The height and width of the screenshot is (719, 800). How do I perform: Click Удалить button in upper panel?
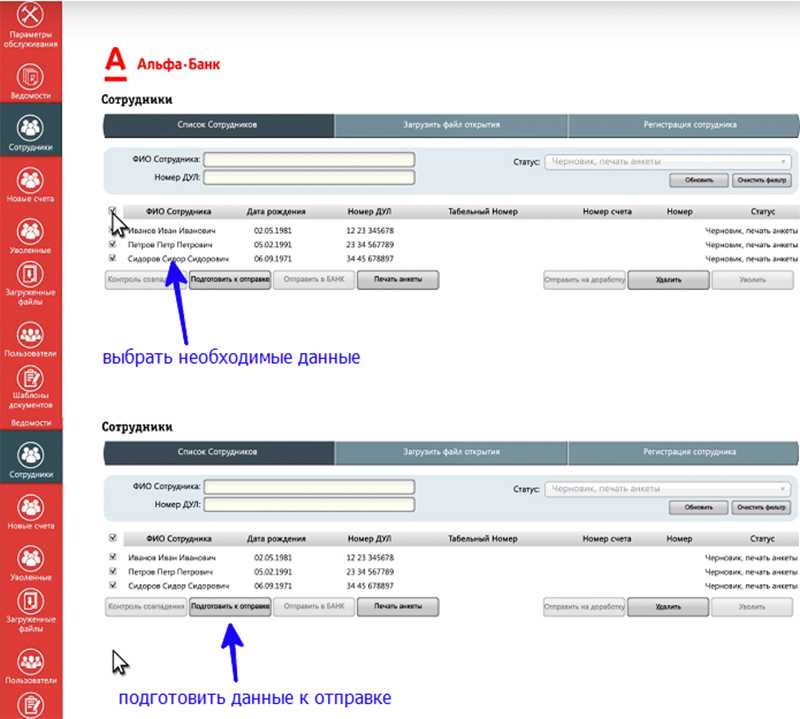pos(668,280)
